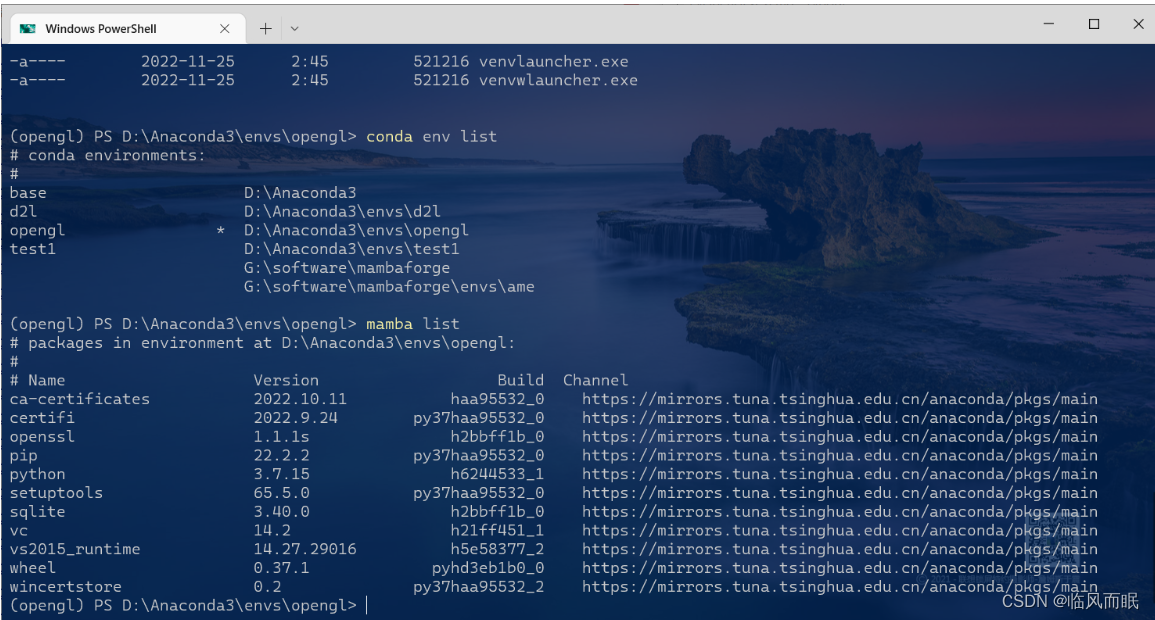
Task: Click the path 'G:\software\mambaforge\envs\ame'
Action: click(389, 286)
